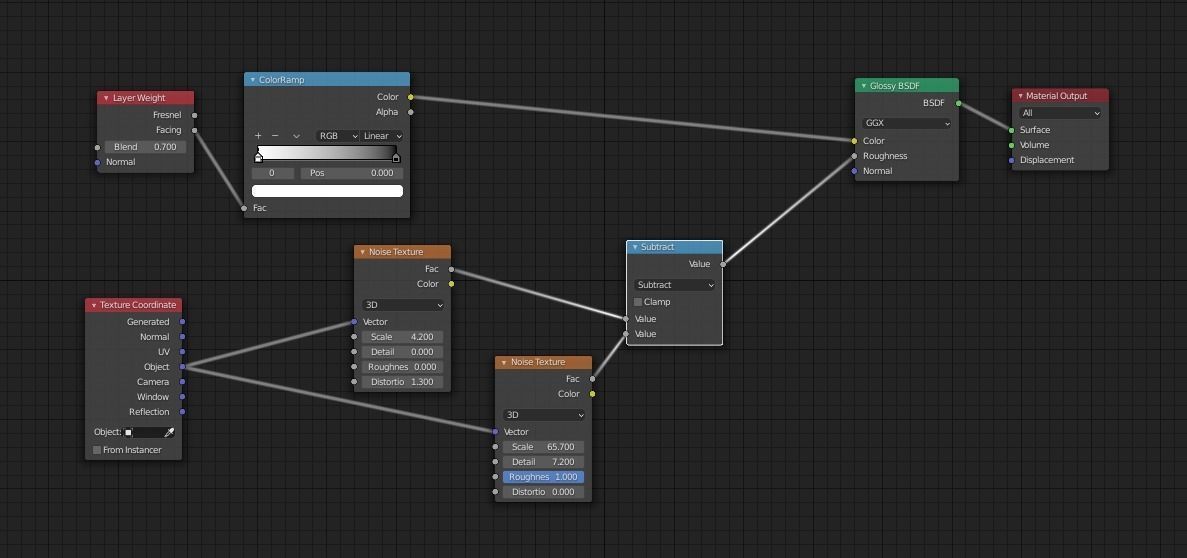Click the Detail 7.200 field
Viewport: 1187px width, 558px height.
[544, 463]
